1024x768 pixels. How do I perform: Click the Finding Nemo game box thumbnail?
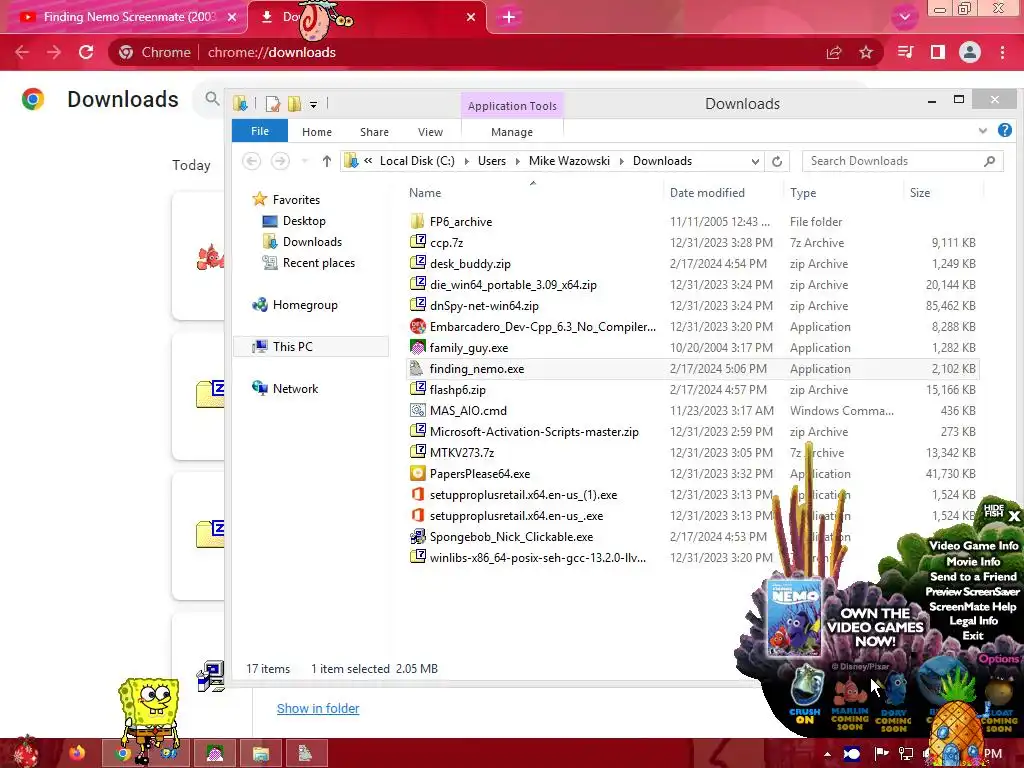click(x=794, y=617)
